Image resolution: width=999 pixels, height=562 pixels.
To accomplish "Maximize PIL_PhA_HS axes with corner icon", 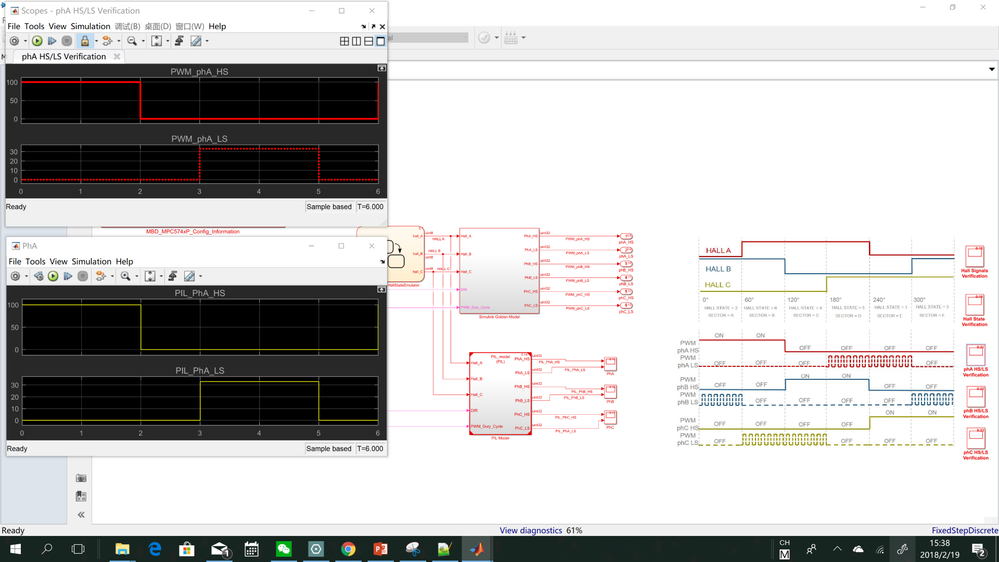I will 381,289.
